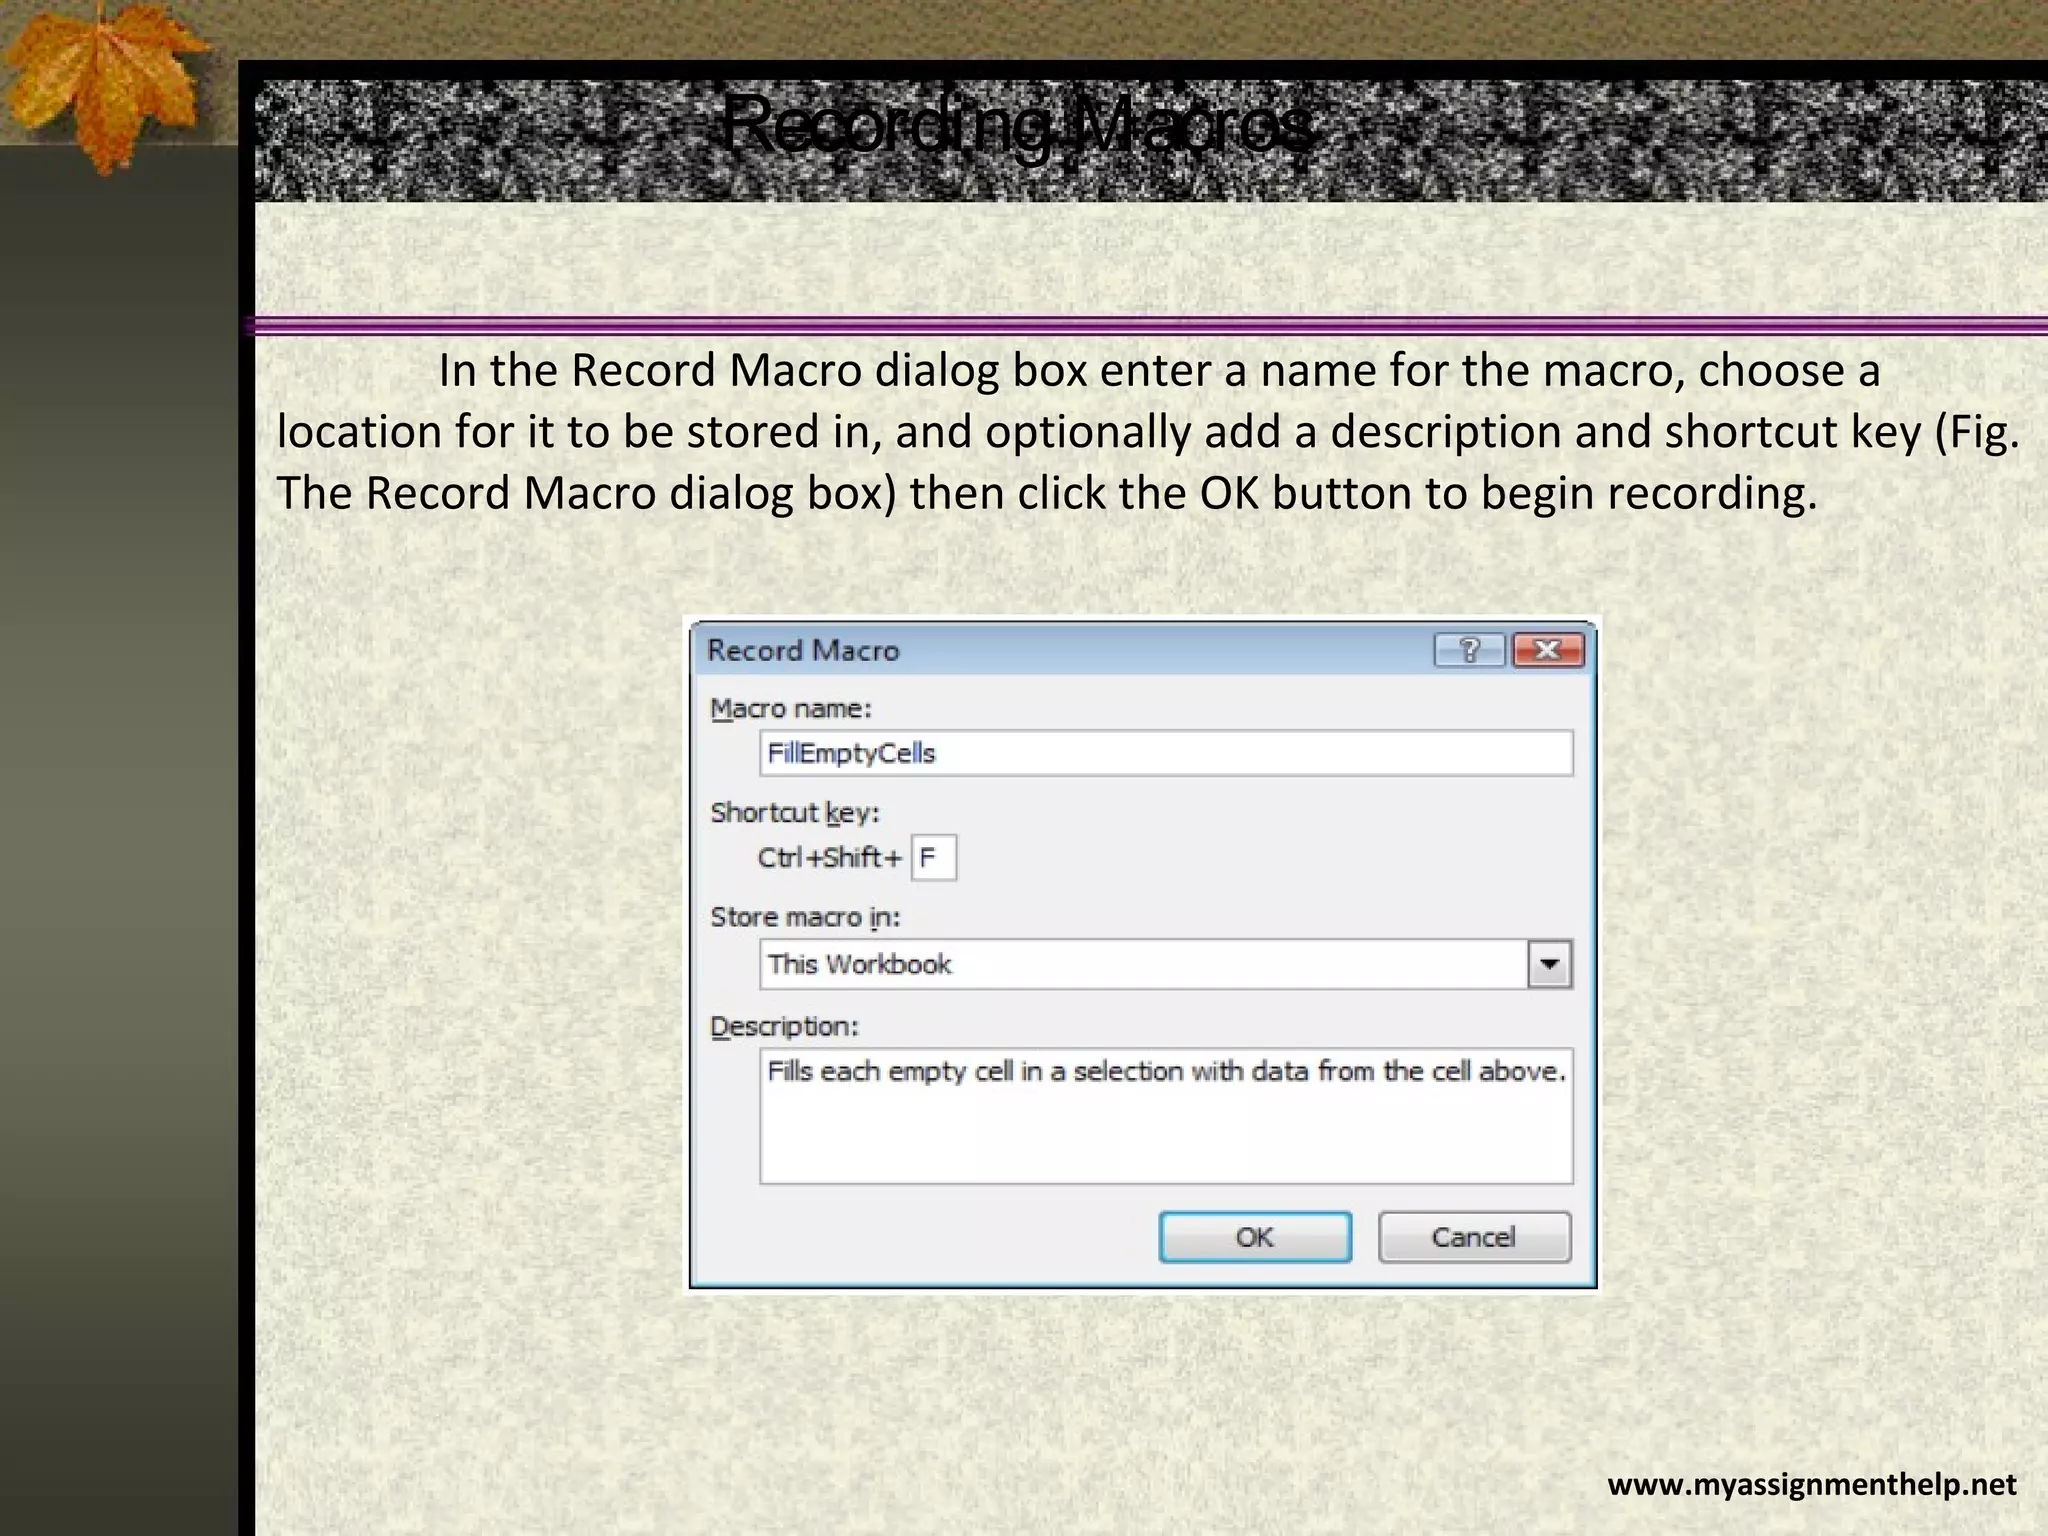2048x1536 pixels.
Task: Click the Recording Macros slide heading
Action: pos(1017,125)
